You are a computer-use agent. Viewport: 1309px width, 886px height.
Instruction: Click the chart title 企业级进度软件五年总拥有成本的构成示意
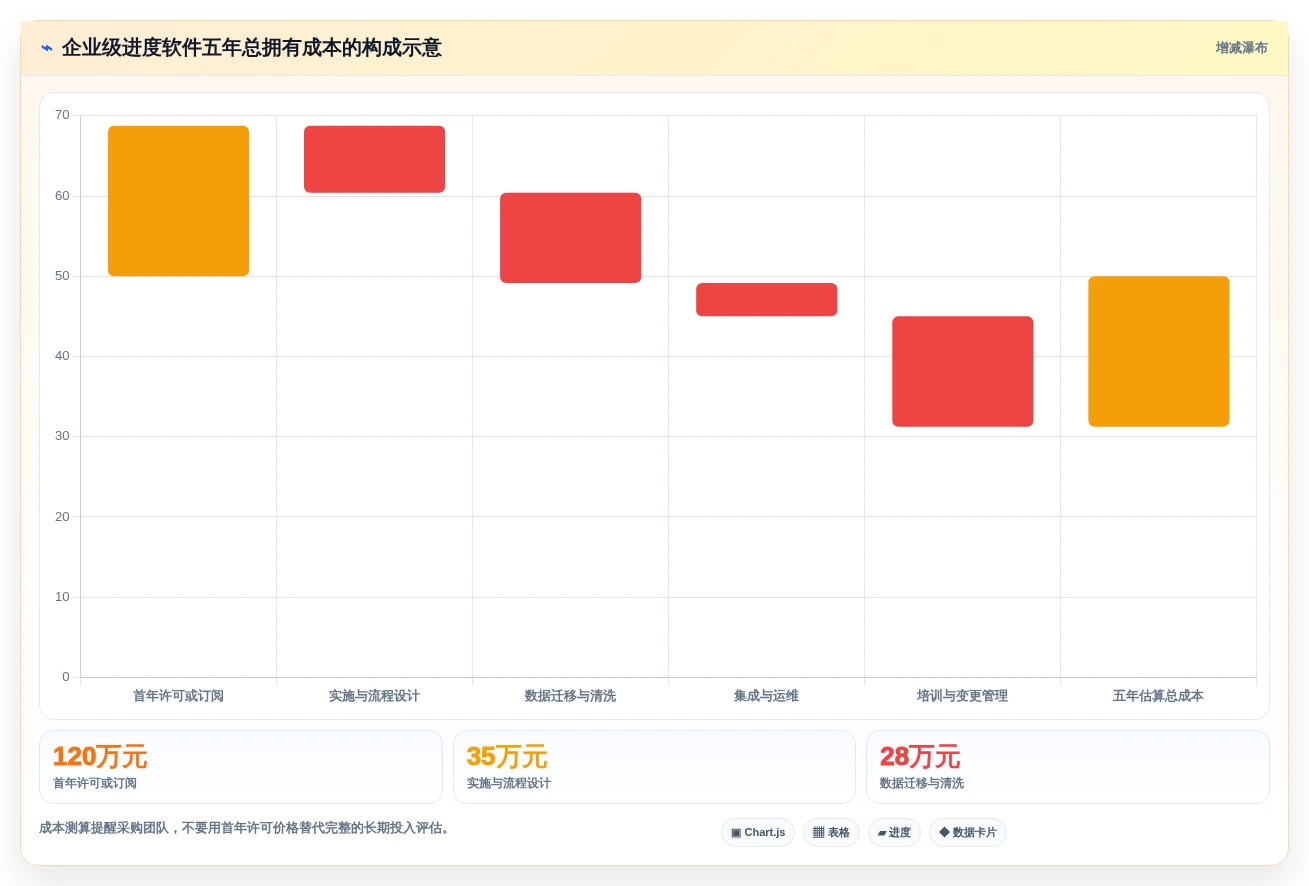point(251,48)
